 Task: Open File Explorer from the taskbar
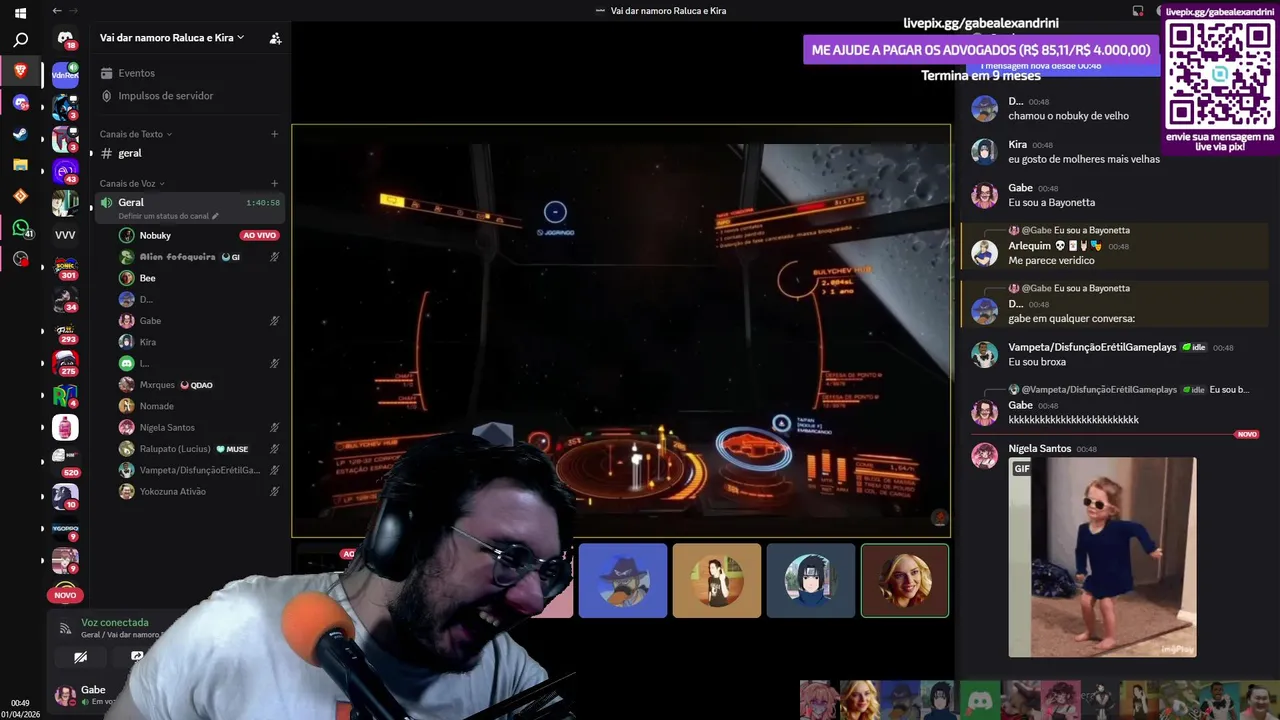(x=20, y=165)
